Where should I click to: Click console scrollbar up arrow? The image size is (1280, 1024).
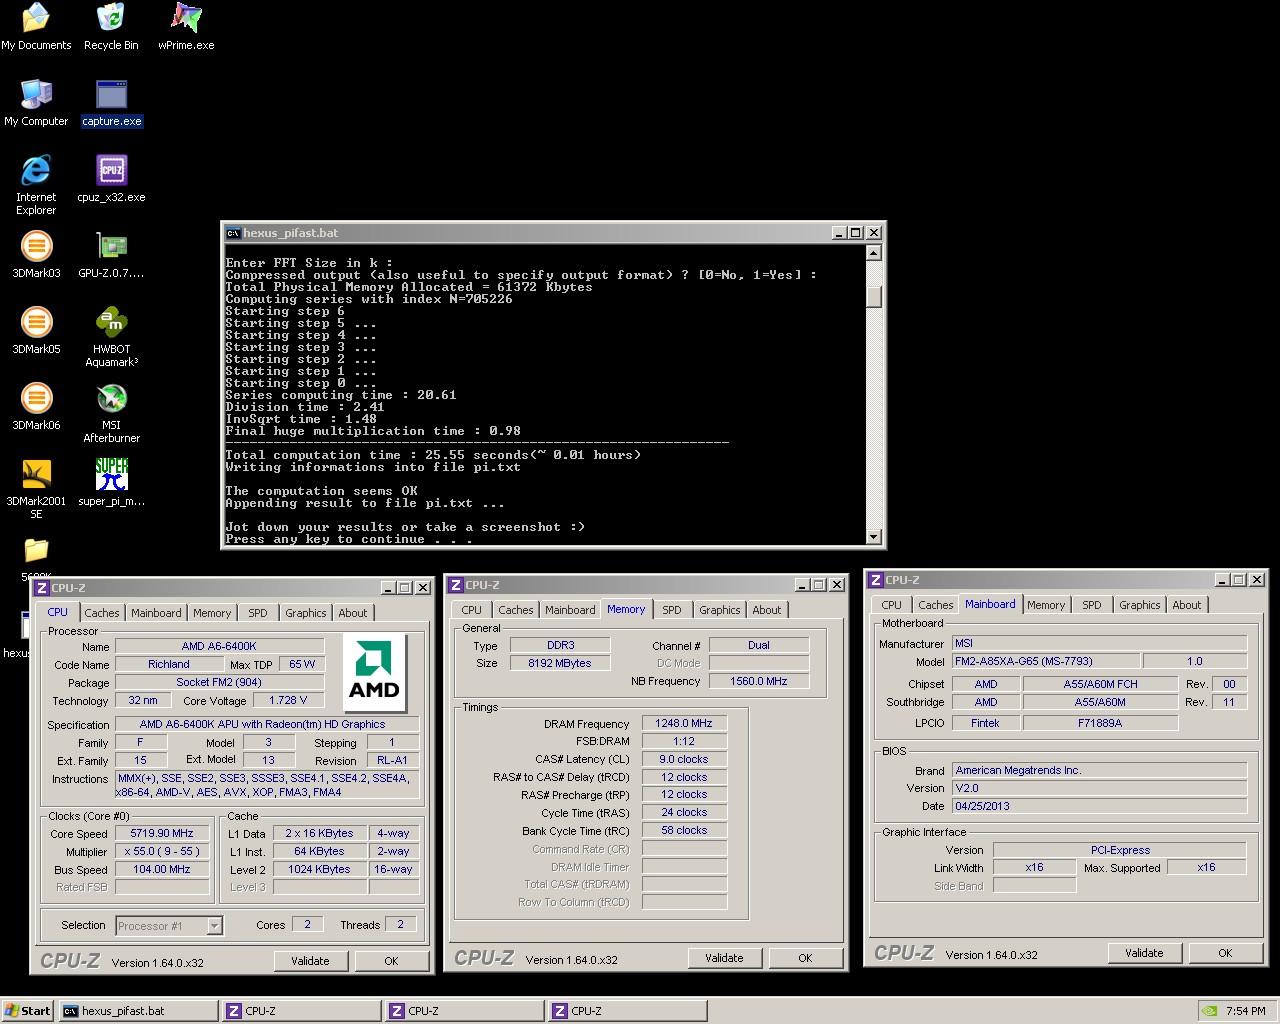tap(874, 253)
